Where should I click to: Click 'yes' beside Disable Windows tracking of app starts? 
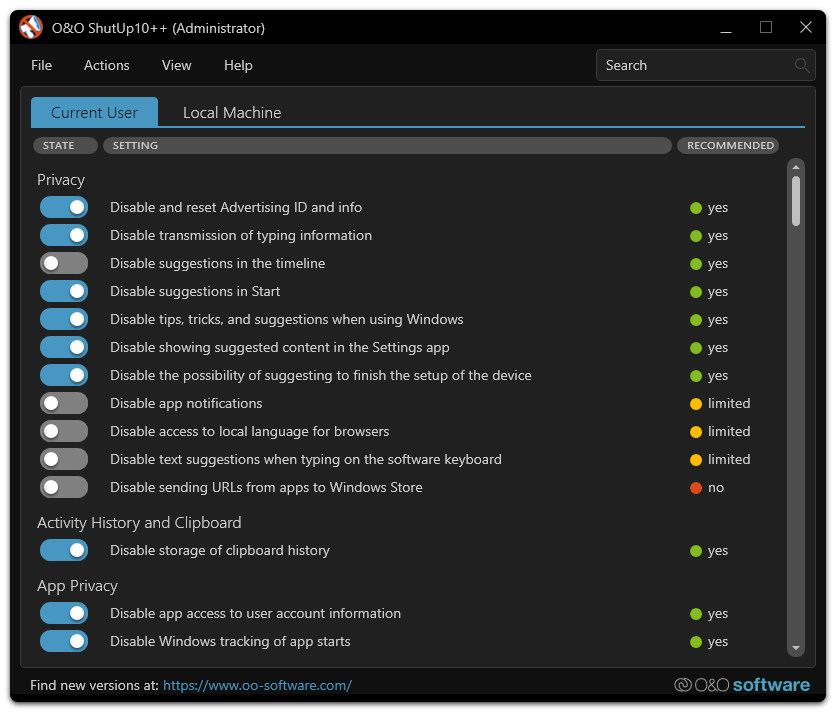coord(718,642)
